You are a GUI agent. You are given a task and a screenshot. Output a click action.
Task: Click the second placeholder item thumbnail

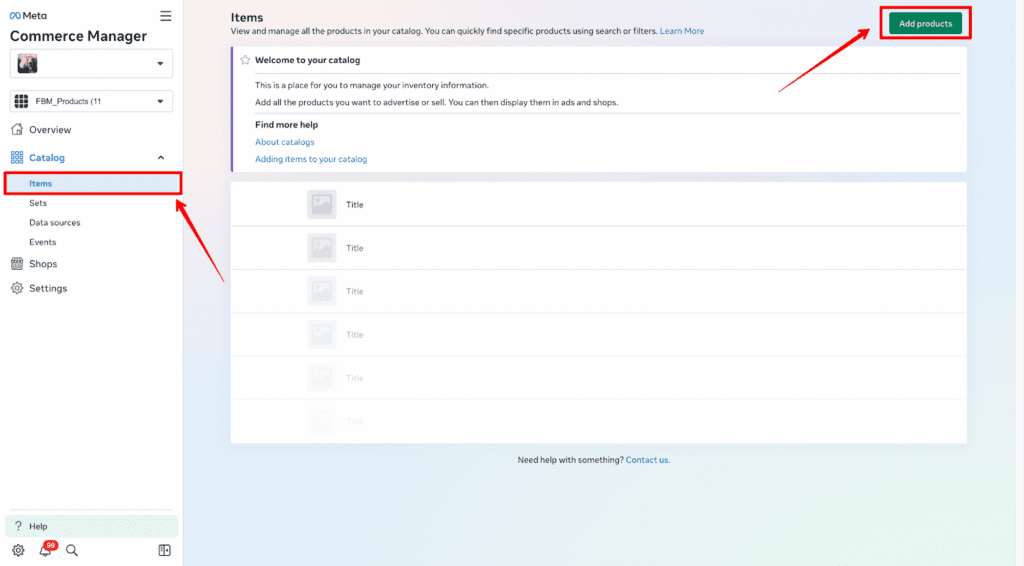[322, 248]
